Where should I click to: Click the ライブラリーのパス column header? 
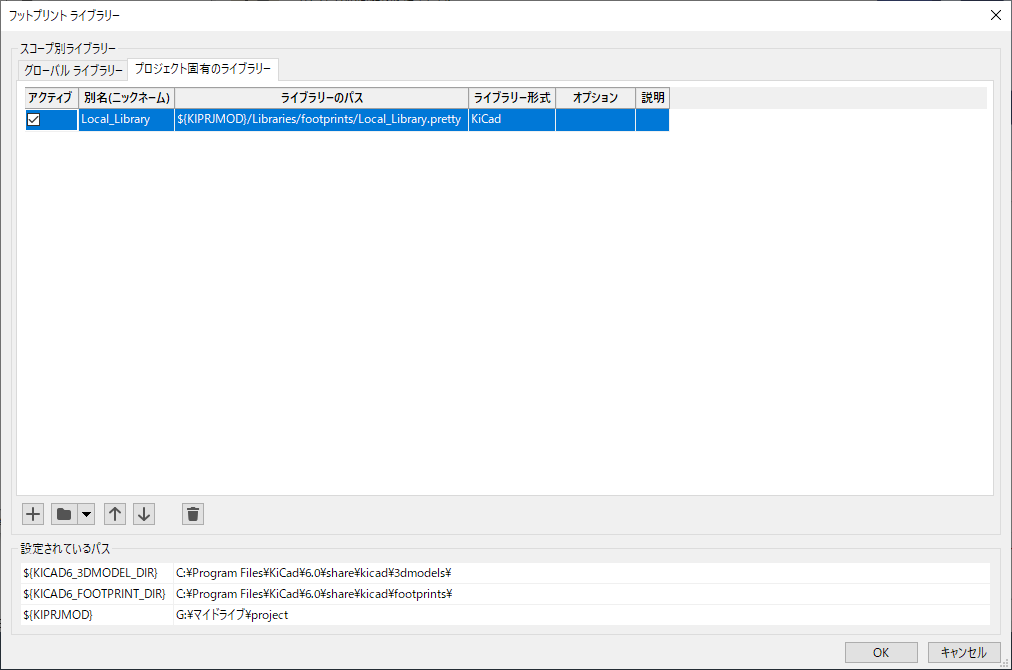coord(321,98)
